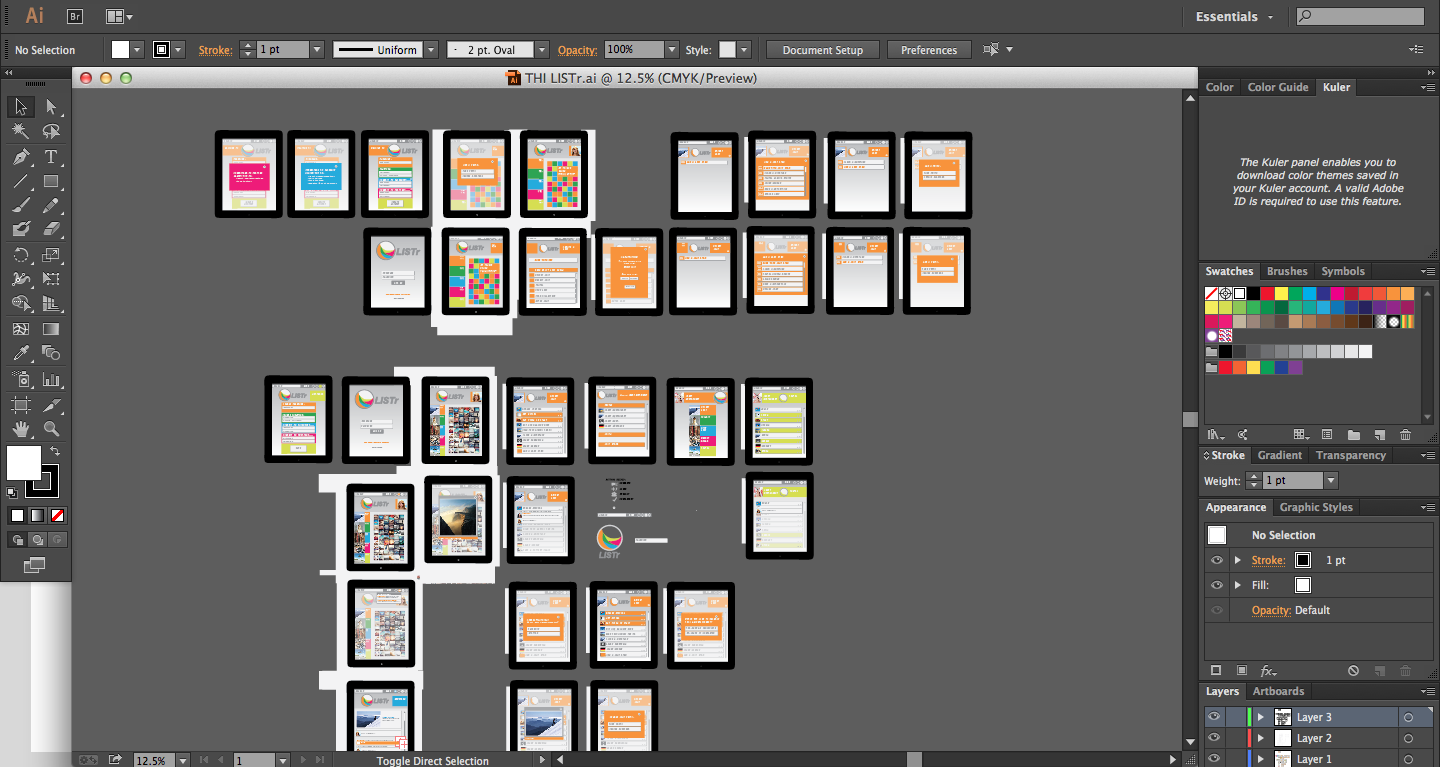Select the Eyedropper tool
Image resolution: width=1440 pixels, height=767 pixels.
[x=21, y=352]
